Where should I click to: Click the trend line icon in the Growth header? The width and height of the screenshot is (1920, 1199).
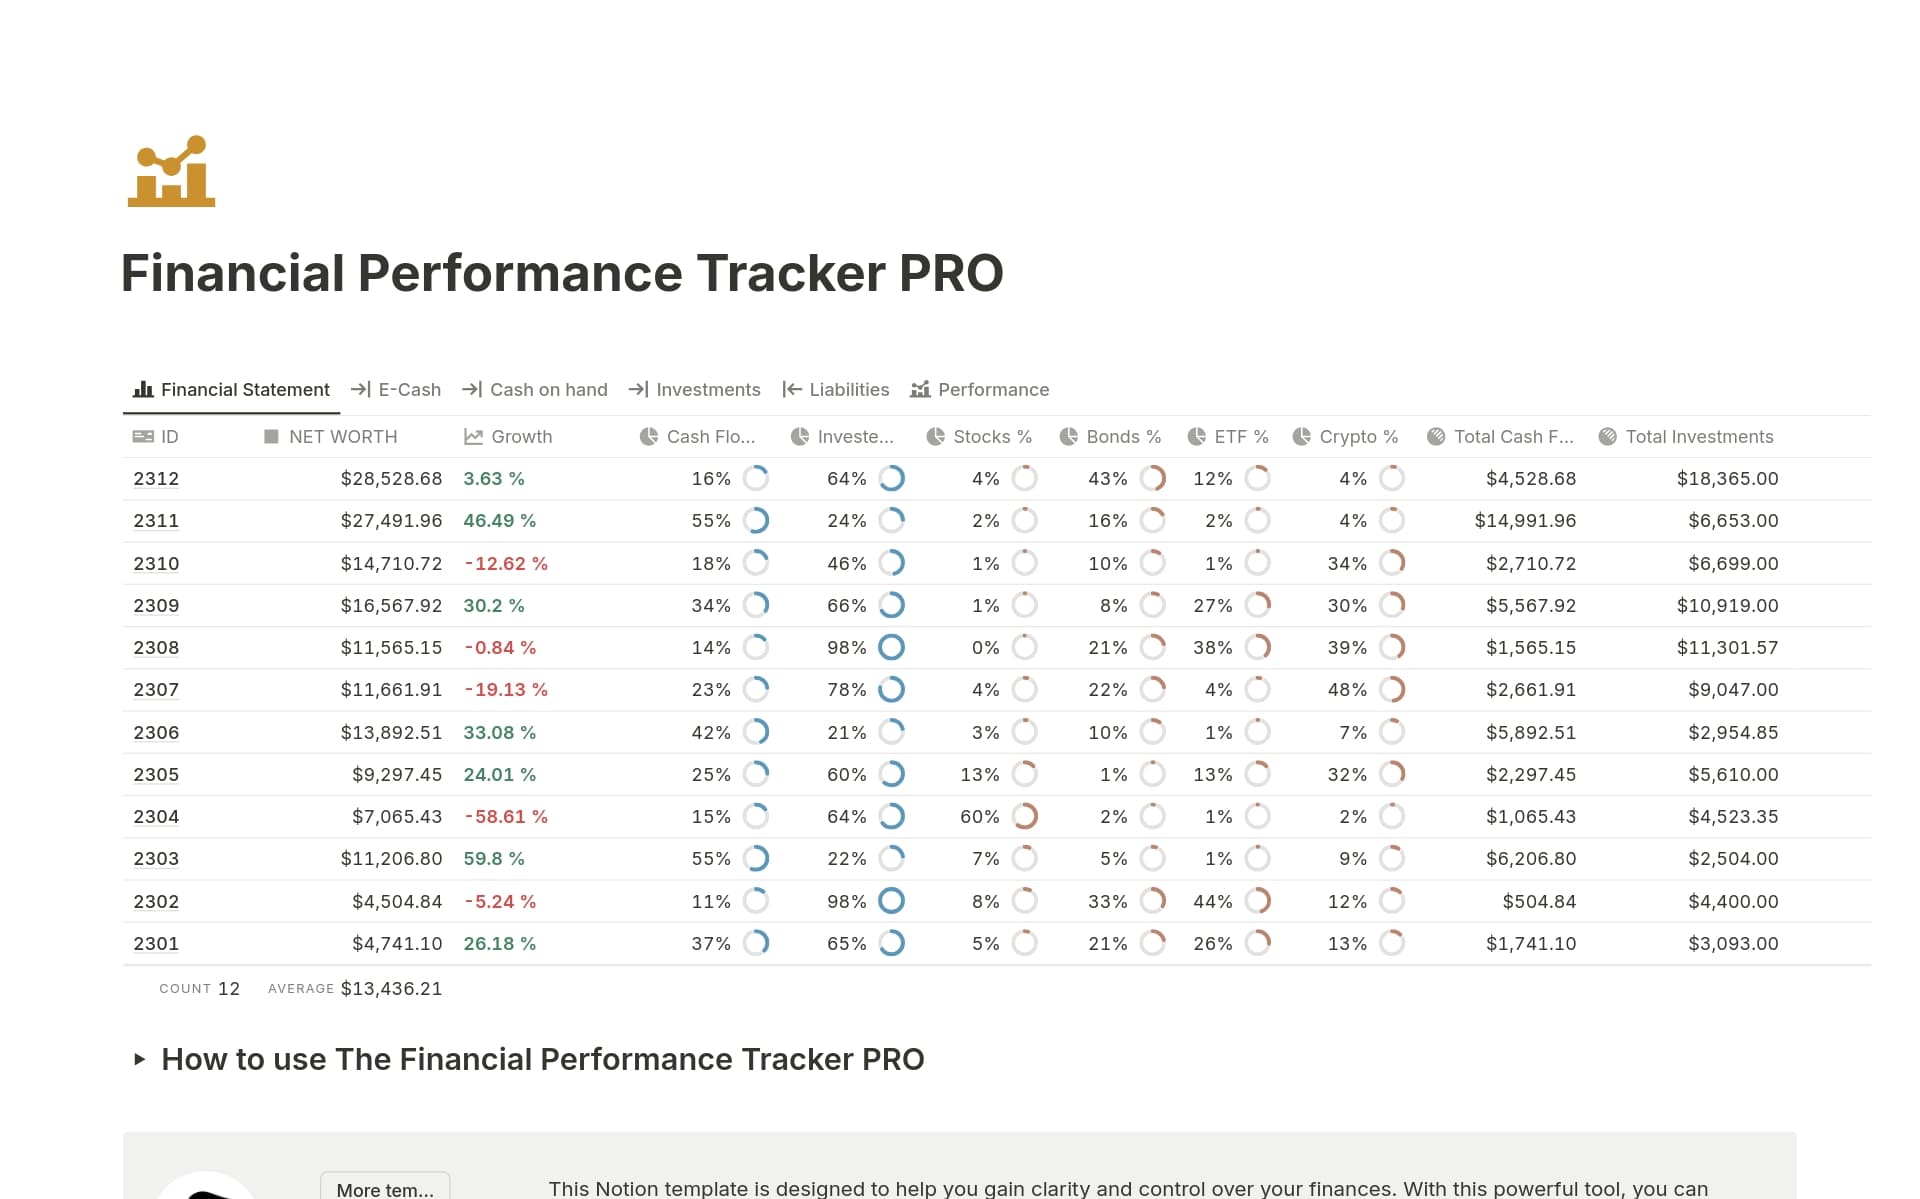474,437
